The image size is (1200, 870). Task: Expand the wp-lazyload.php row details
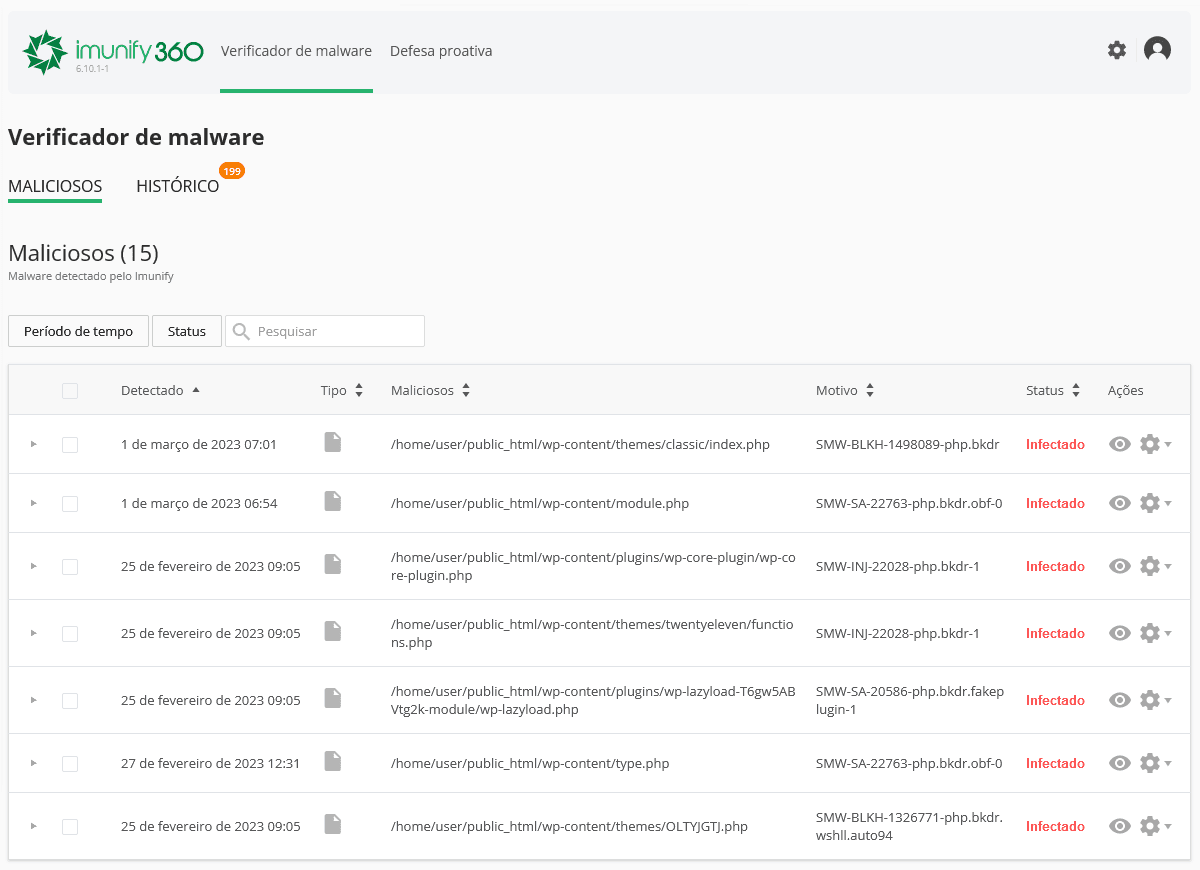(33, 700)
